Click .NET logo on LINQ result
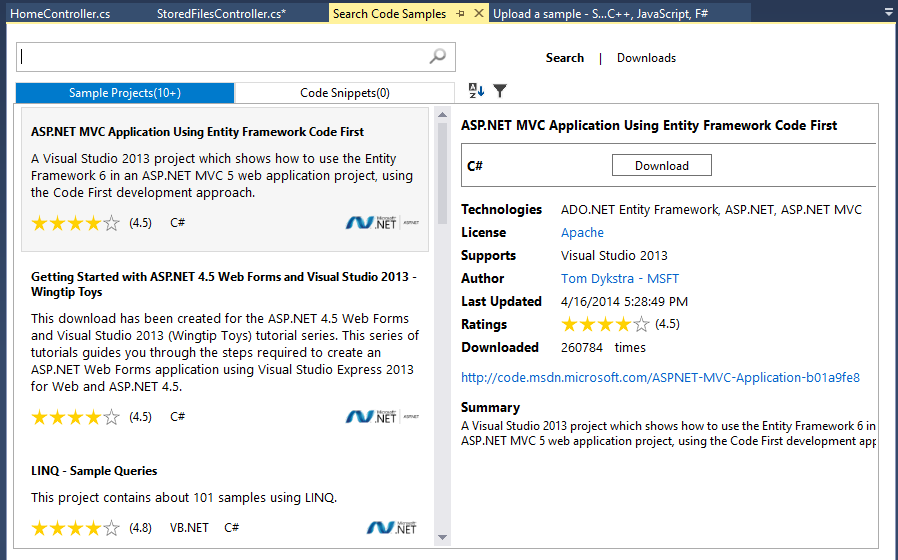This screenshot has height=560, width=898. tap(392, 527)
